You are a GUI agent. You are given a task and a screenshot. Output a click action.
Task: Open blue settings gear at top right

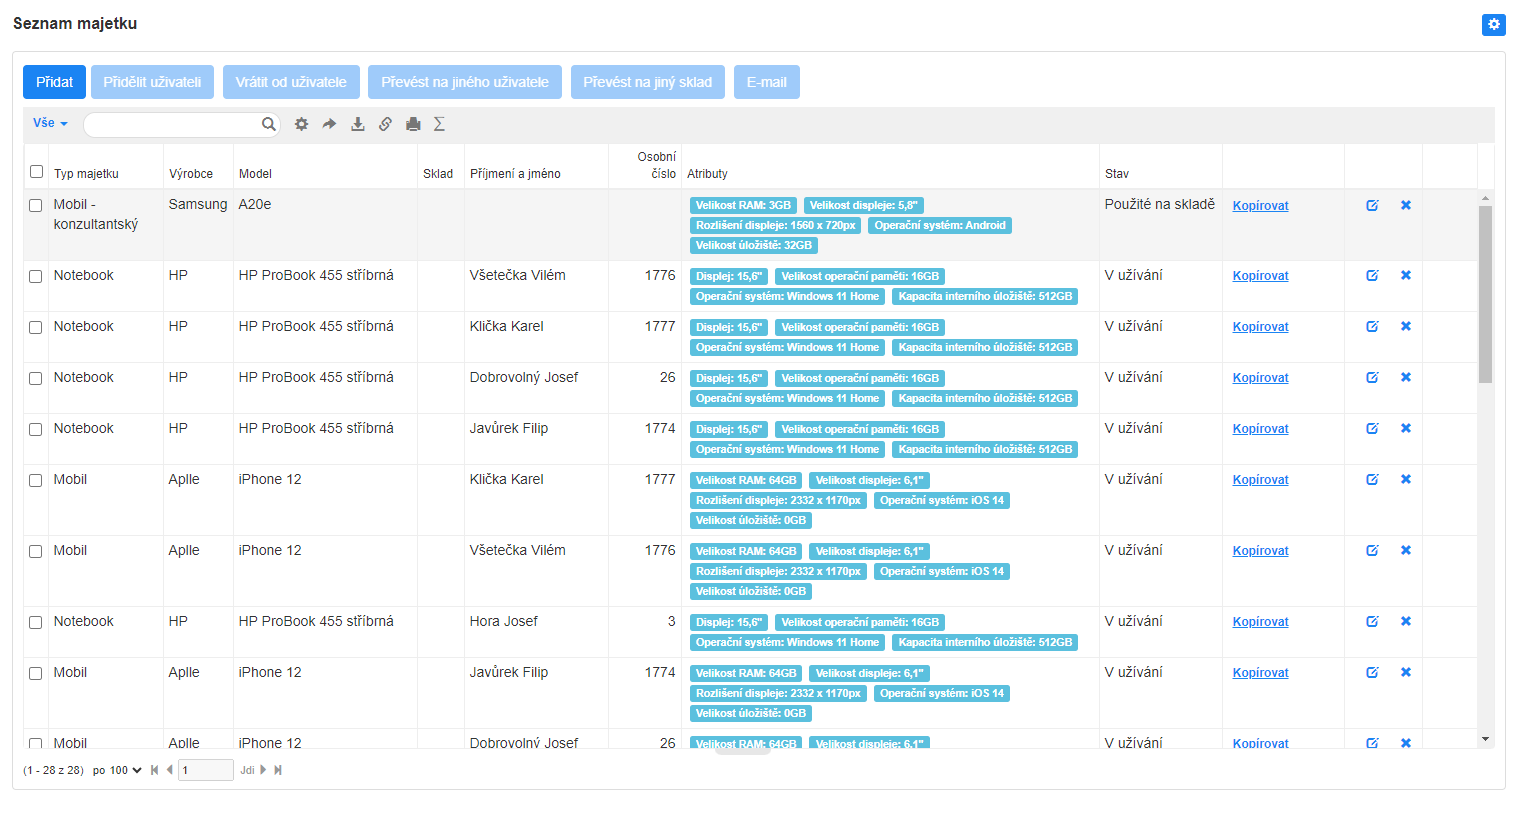1493,24
